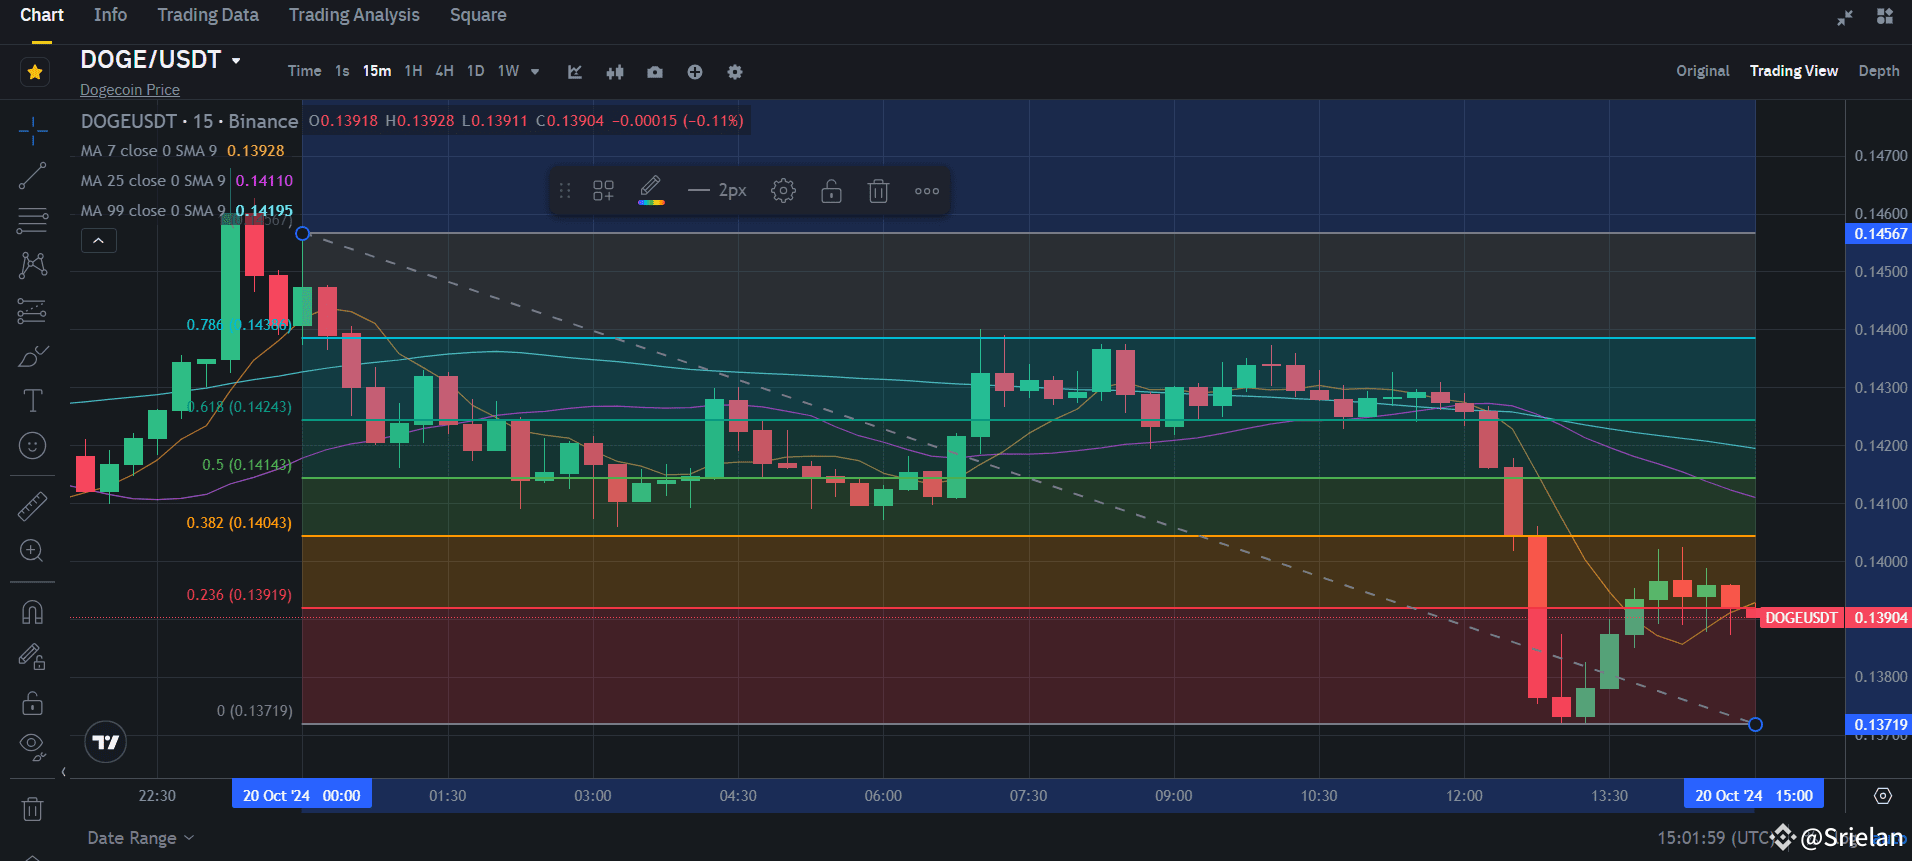Switch to the Trading Data tab

[208, 15]
